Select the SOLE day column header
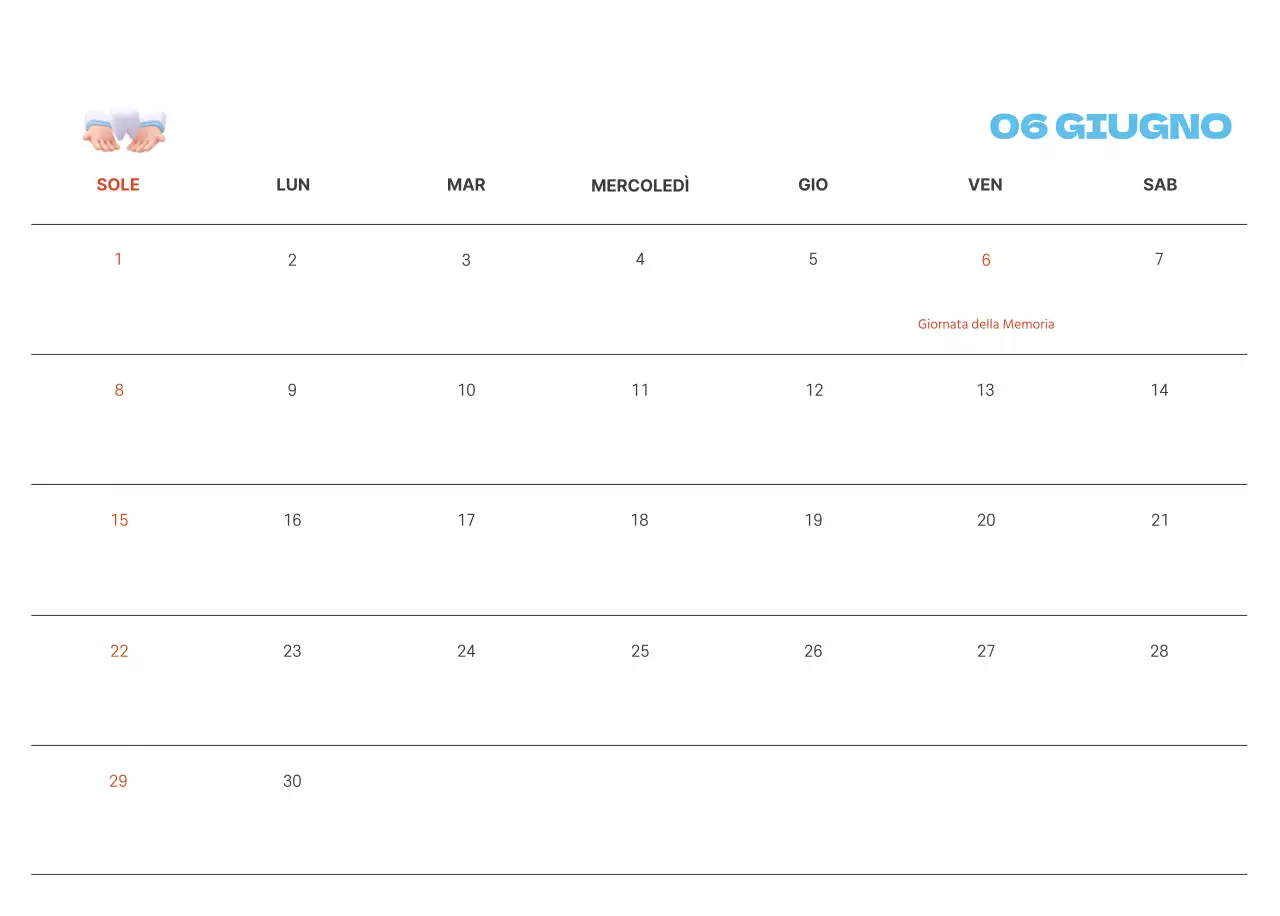 pos(118,185)
